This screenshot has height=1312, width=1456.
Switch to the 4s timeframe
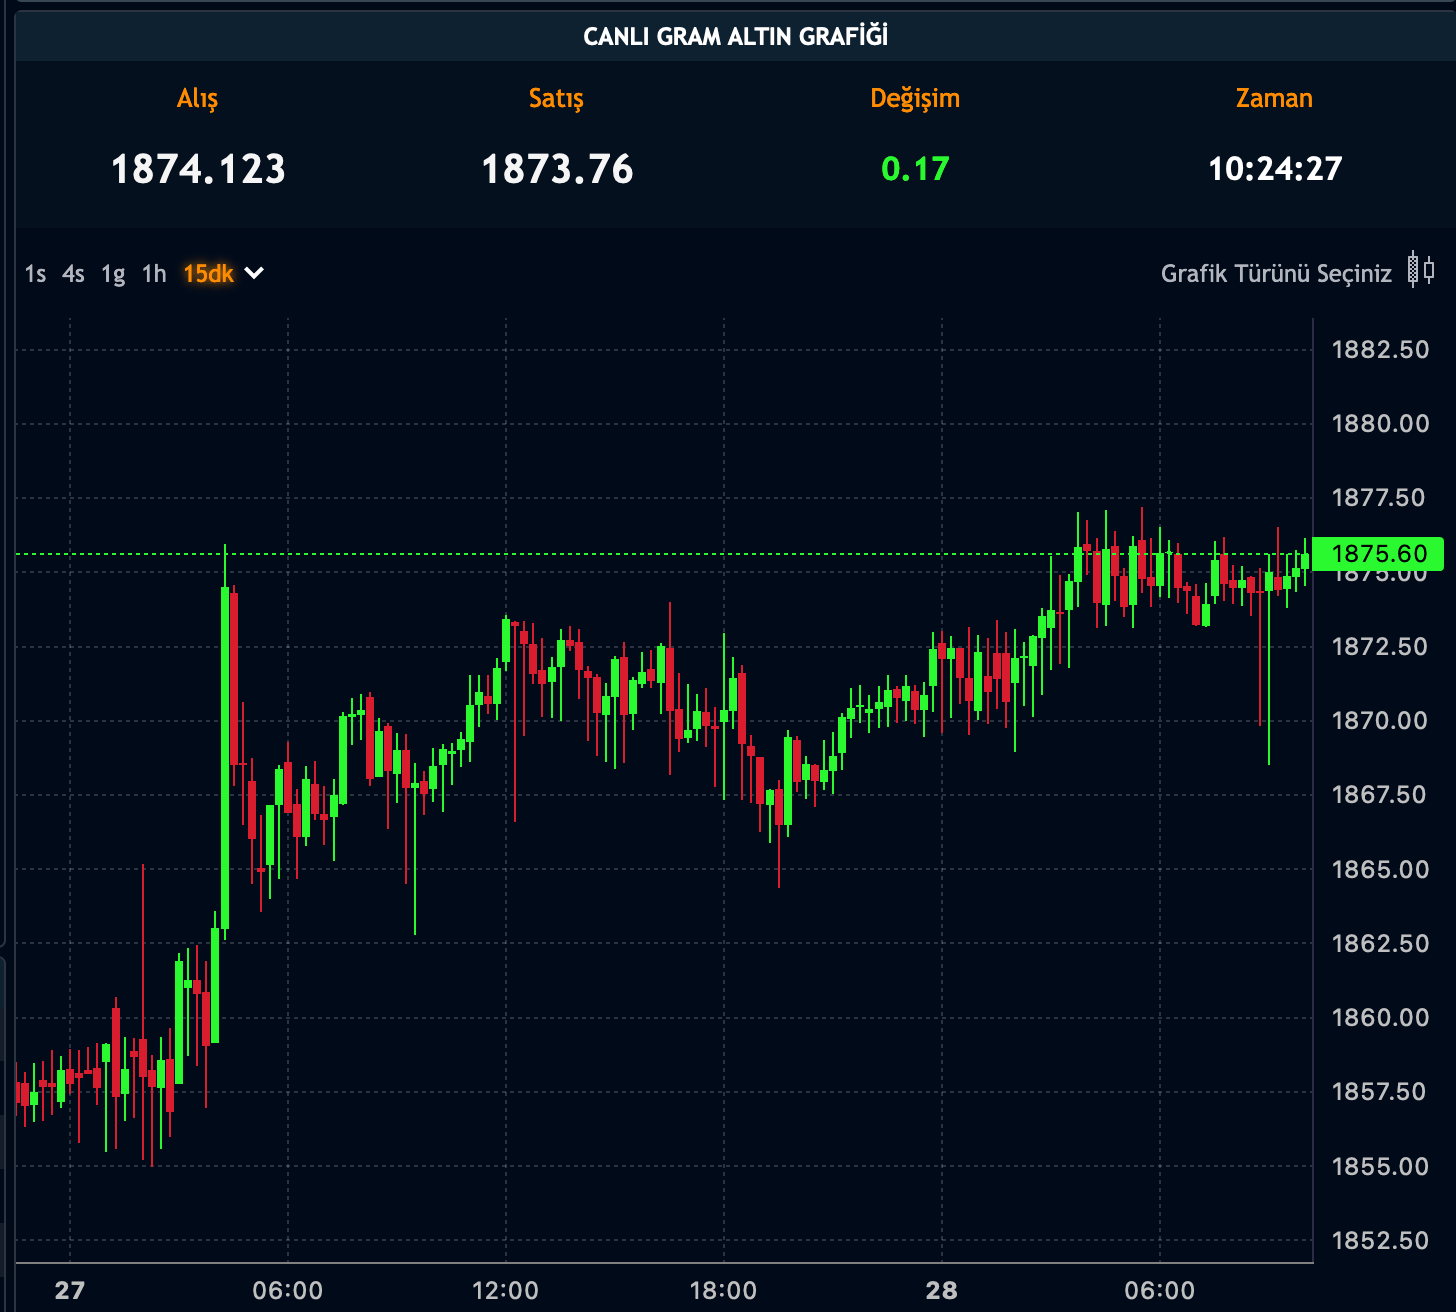pyautogui.click(x=73, y=274)
